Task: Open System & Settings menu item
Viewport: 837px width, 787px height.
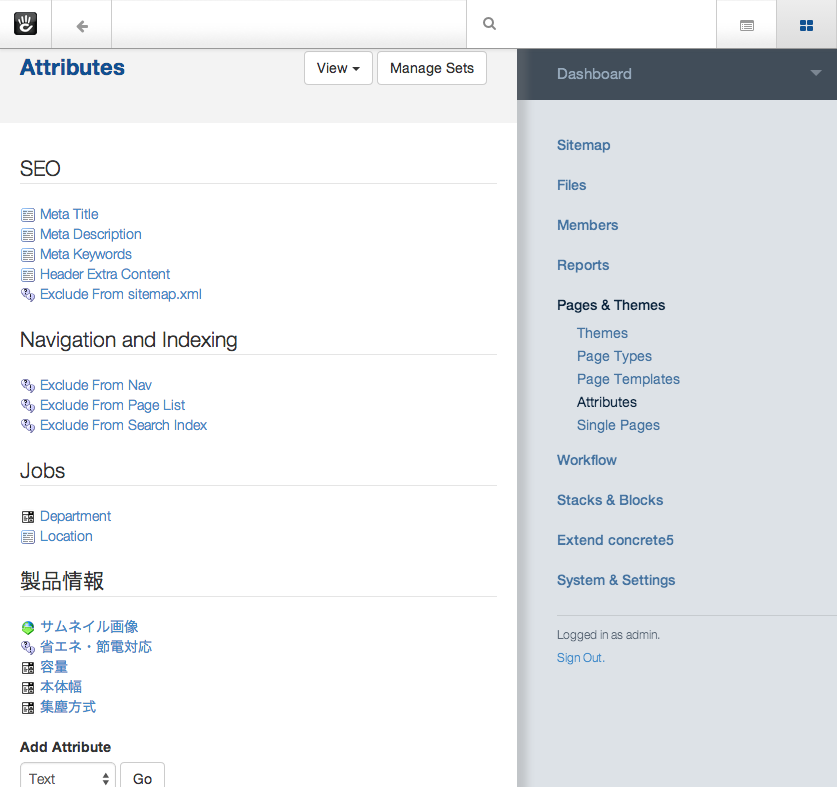Action: [x=615, y=580]
